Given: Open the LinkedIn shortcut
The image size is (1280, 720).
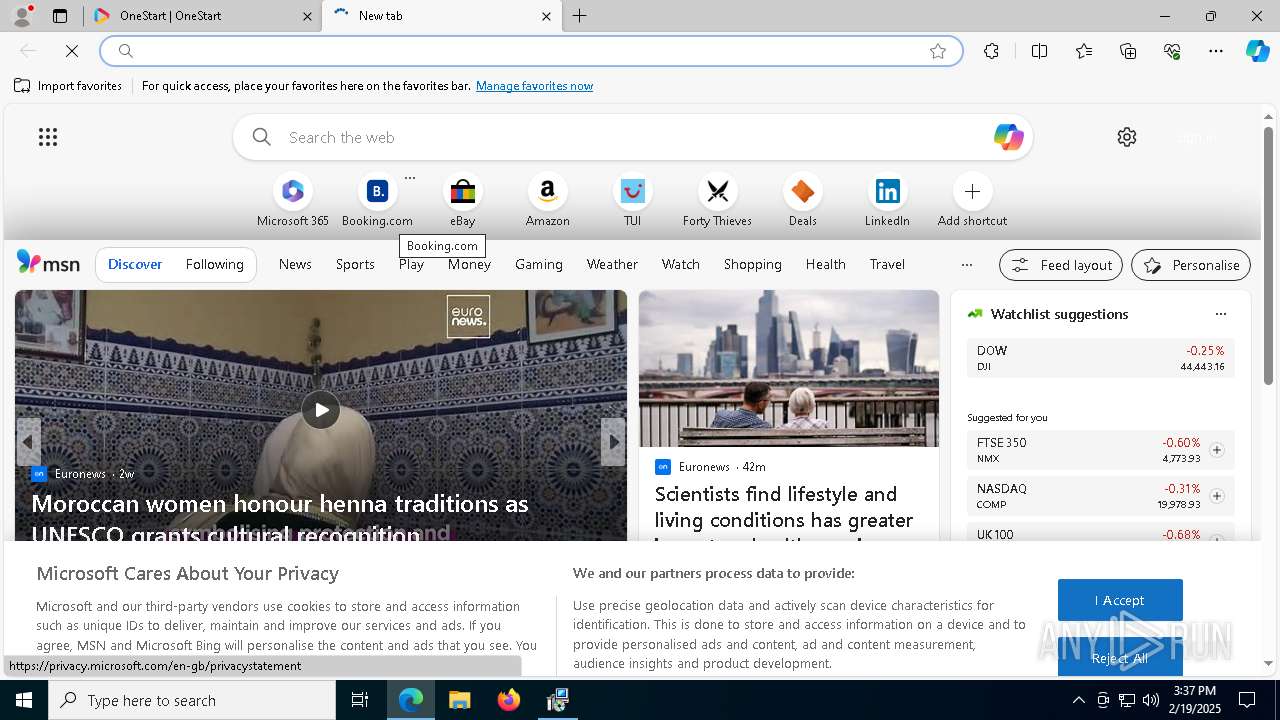Looking at the screenshot, I should tap(887, 201).
